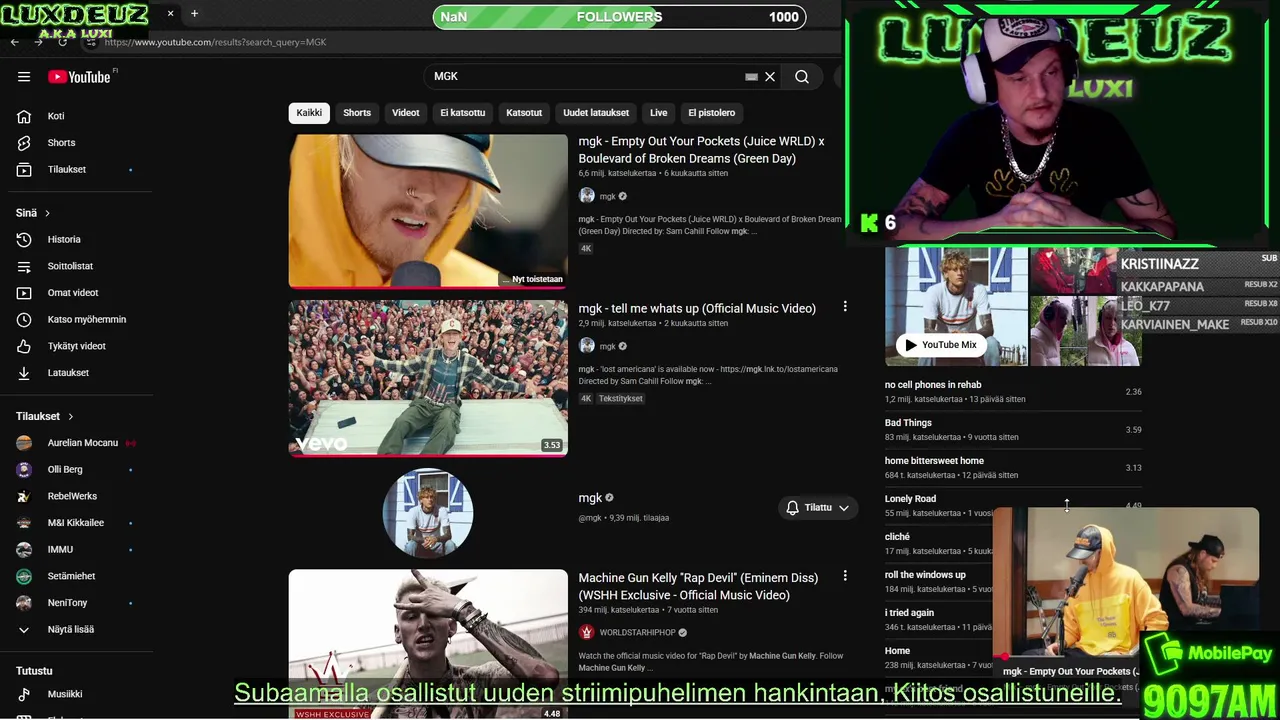This screenshot has height=720, width=1280.
Task: Open IMMU subscription
Action: [x=60, y=550]
